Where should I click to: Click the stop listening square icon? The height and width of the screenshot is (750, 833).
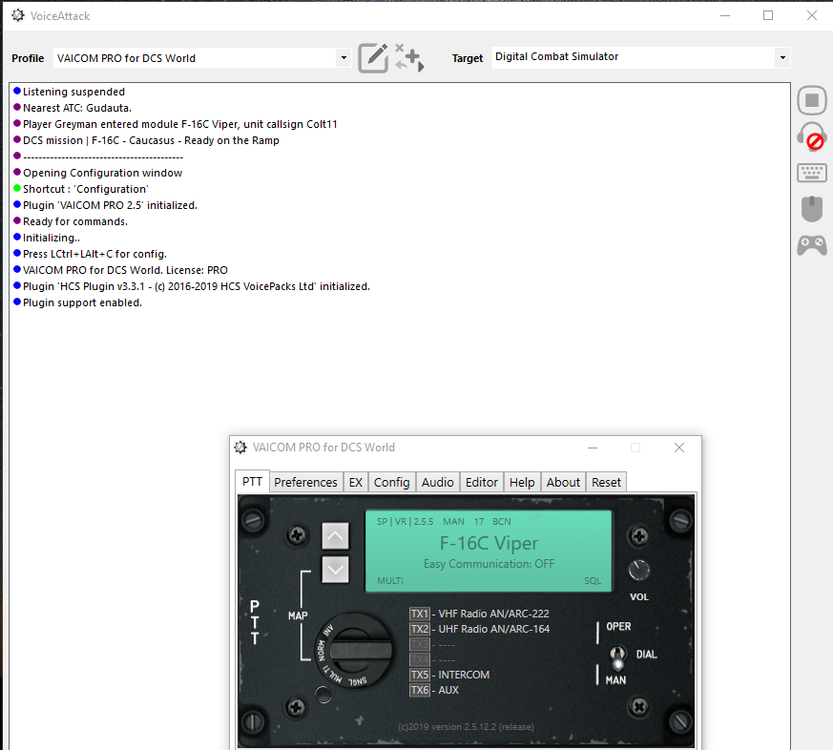click(811, 99)
